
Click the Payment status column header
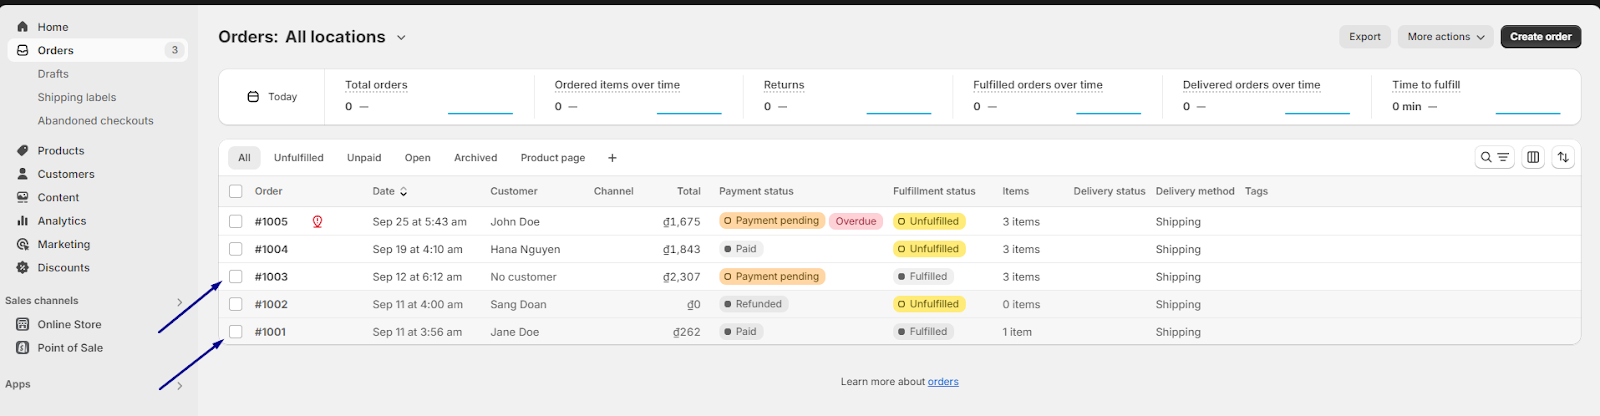(x=756, y=191)
